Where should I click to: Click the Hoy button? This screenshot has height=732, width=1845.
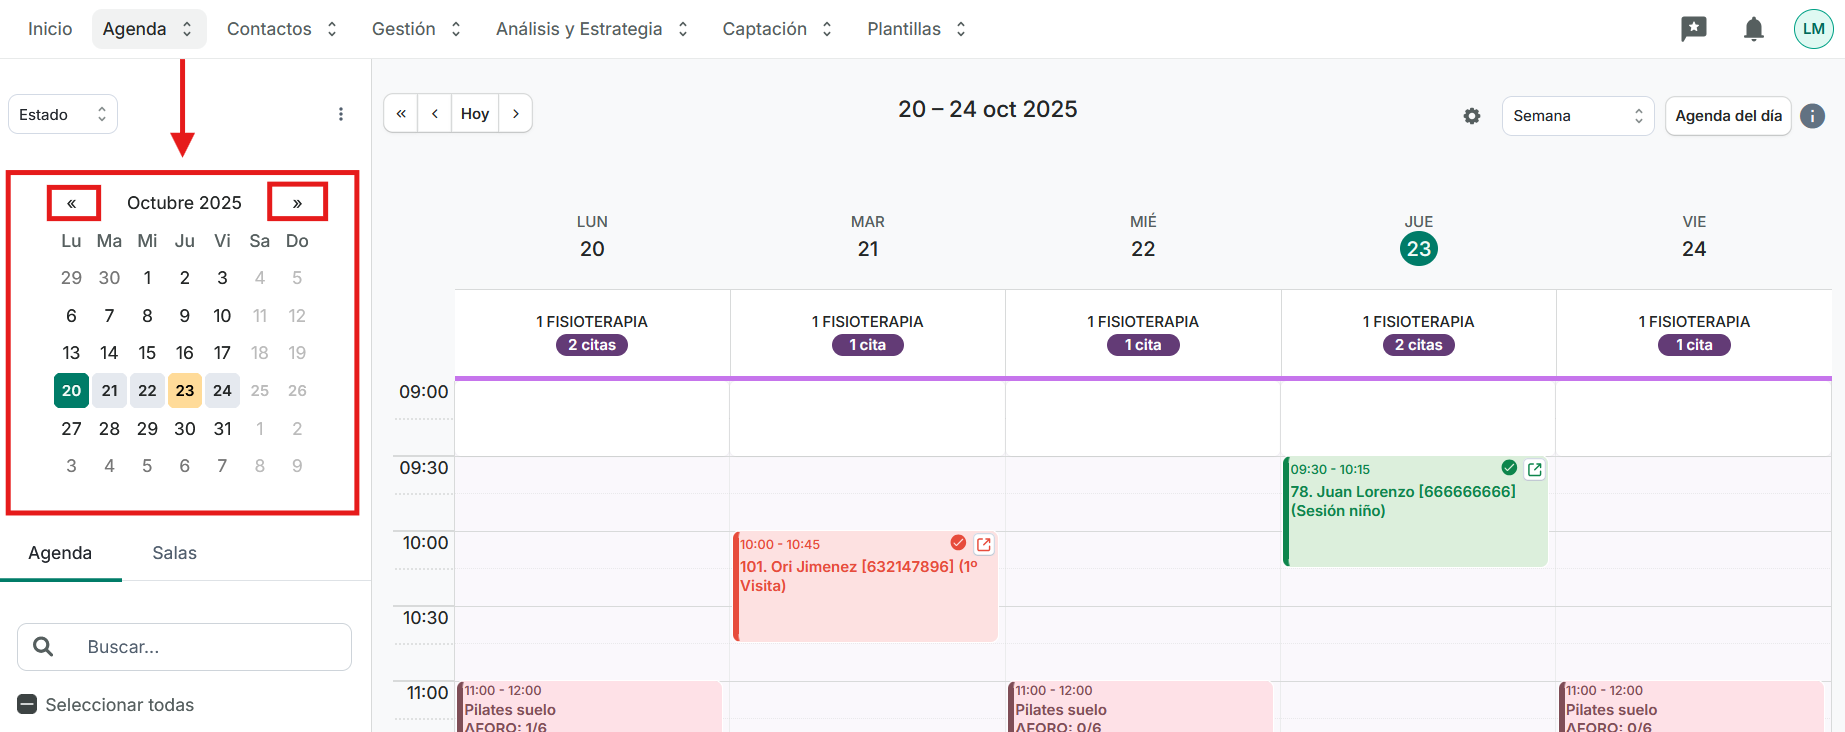[x=475, y=113]
